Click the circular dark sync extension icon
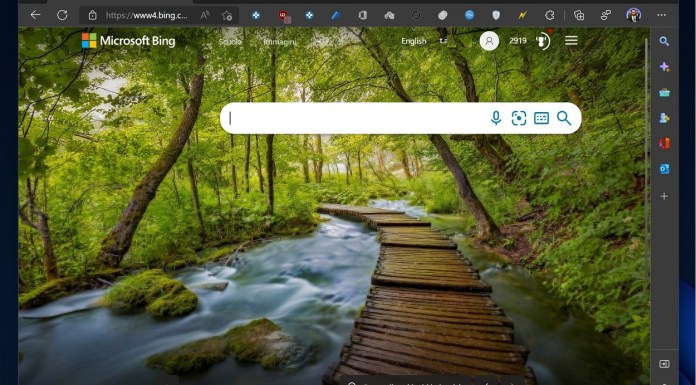This screenshot has height=385, width=696. (x=416, y=16)
